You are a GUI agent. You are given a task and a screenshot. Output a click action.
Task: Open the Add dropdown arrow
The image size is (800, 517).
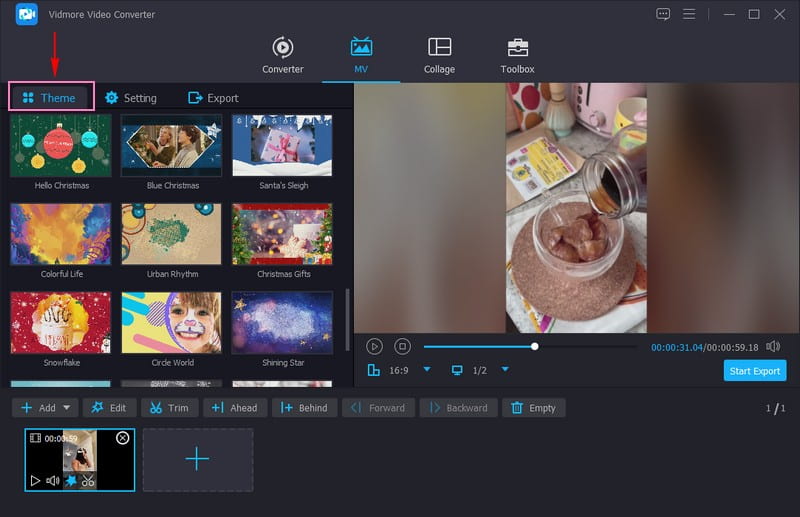click(67, 408)
